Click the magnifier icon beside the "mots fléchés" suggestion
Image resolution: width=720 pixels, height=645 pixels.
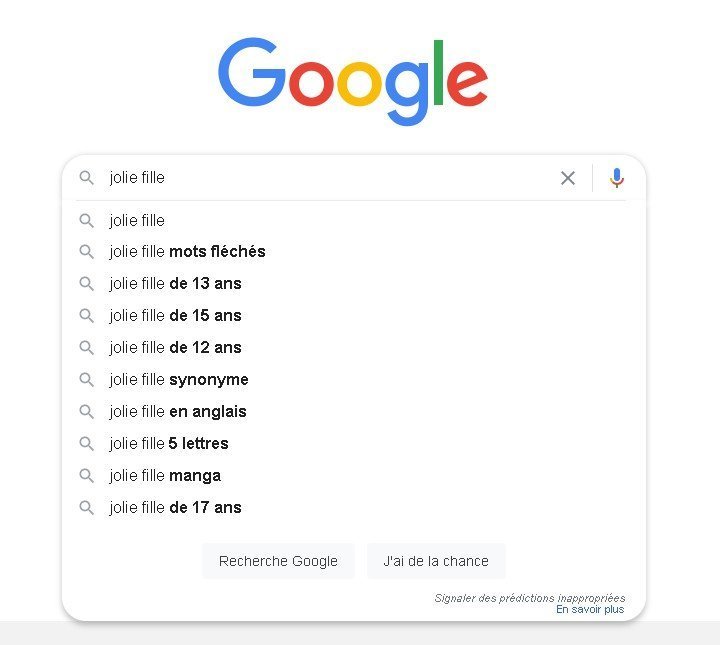point(87,252)
